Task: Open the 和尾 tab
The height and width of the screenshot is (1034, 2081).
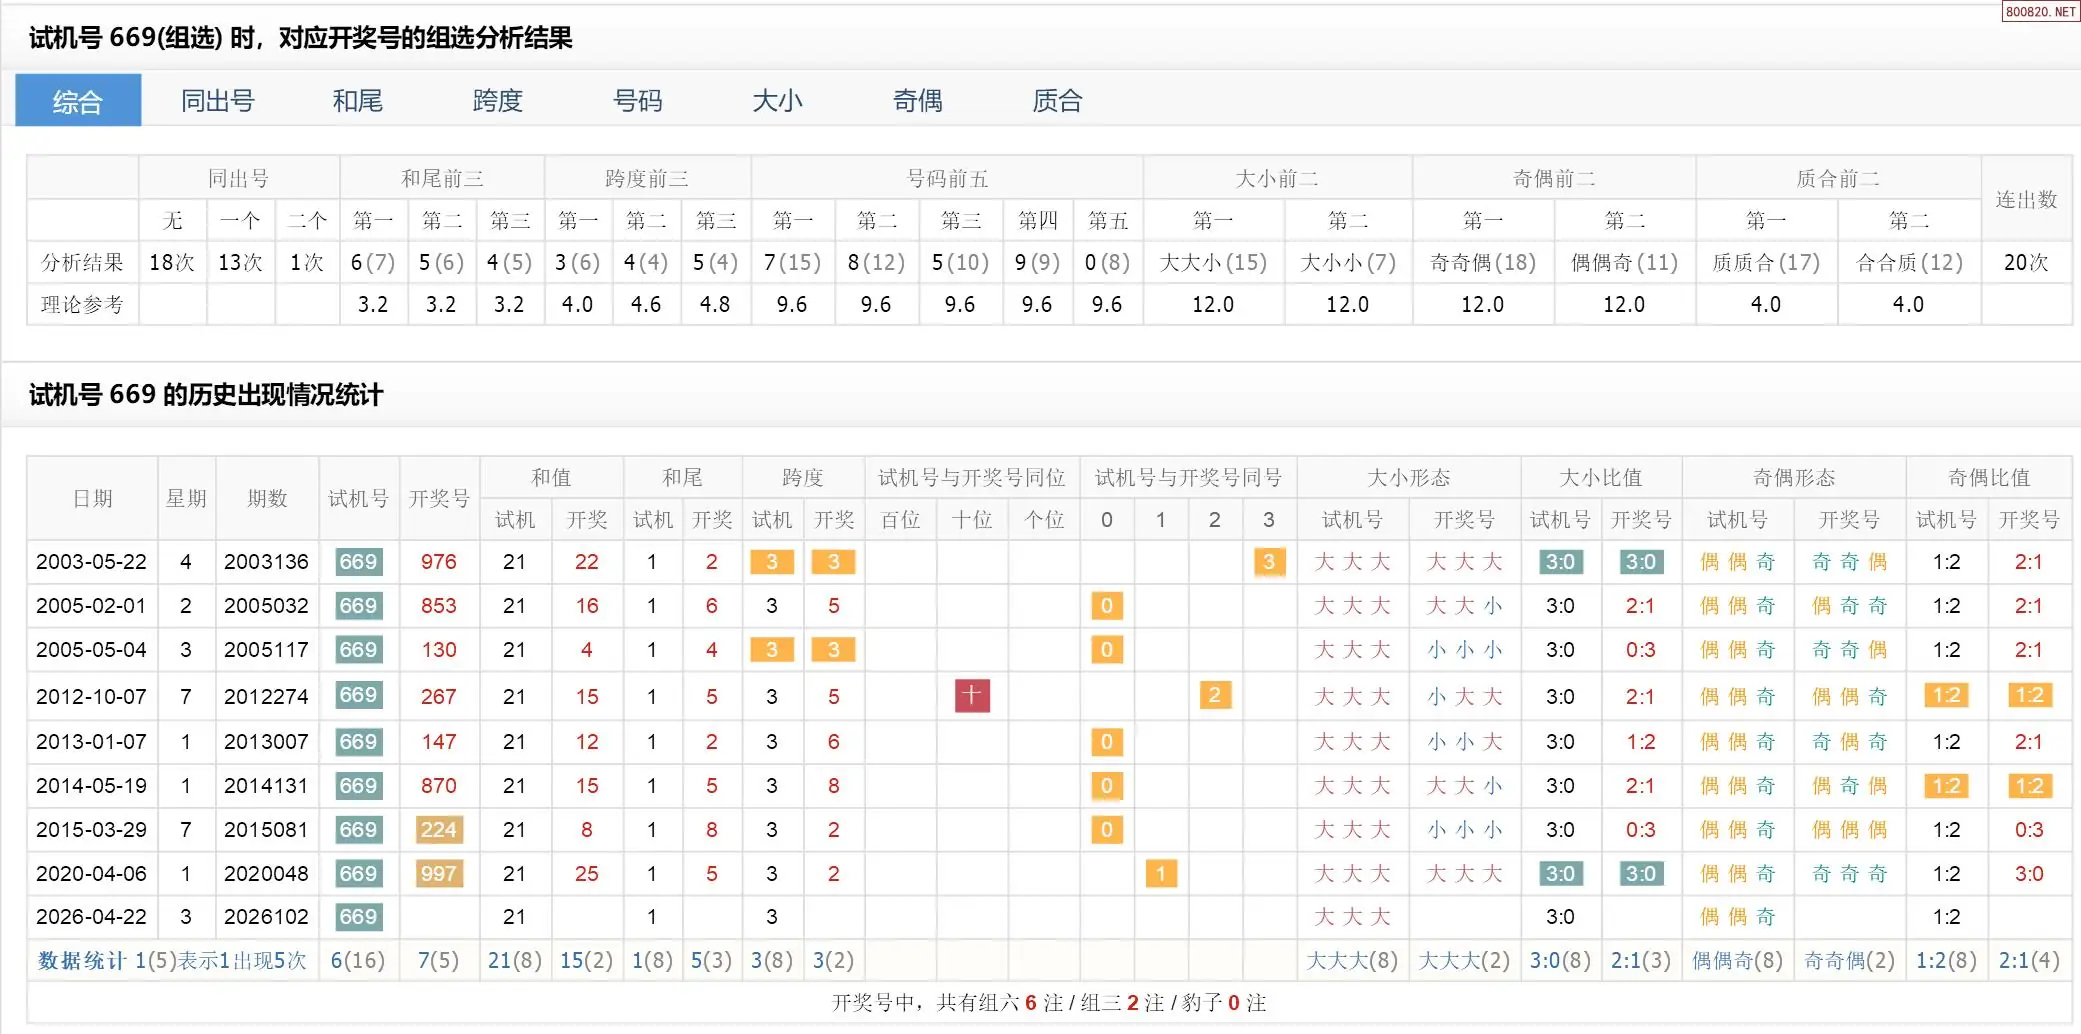Action: click(357, 101)
